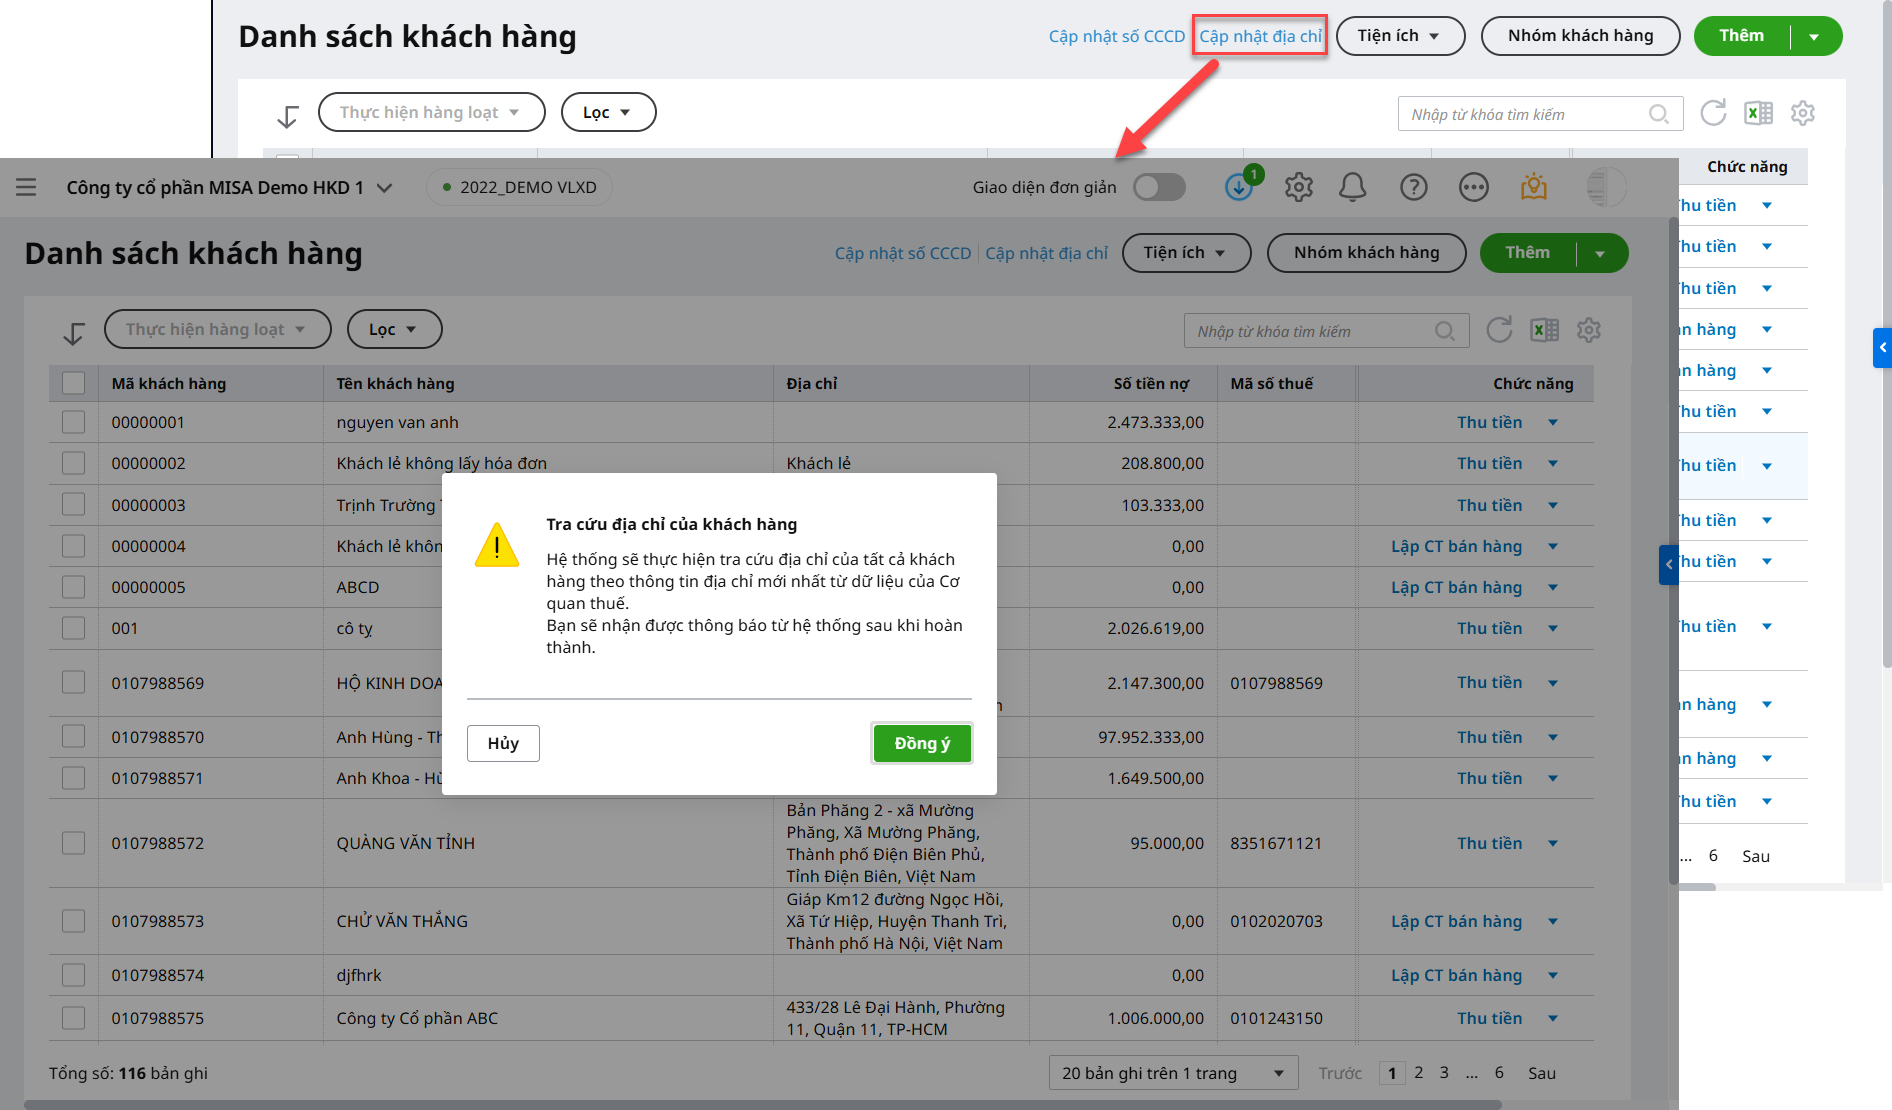Viewport: 1892px width, 1110px height.
Task: Open the notification bell
Action: 1352,187
